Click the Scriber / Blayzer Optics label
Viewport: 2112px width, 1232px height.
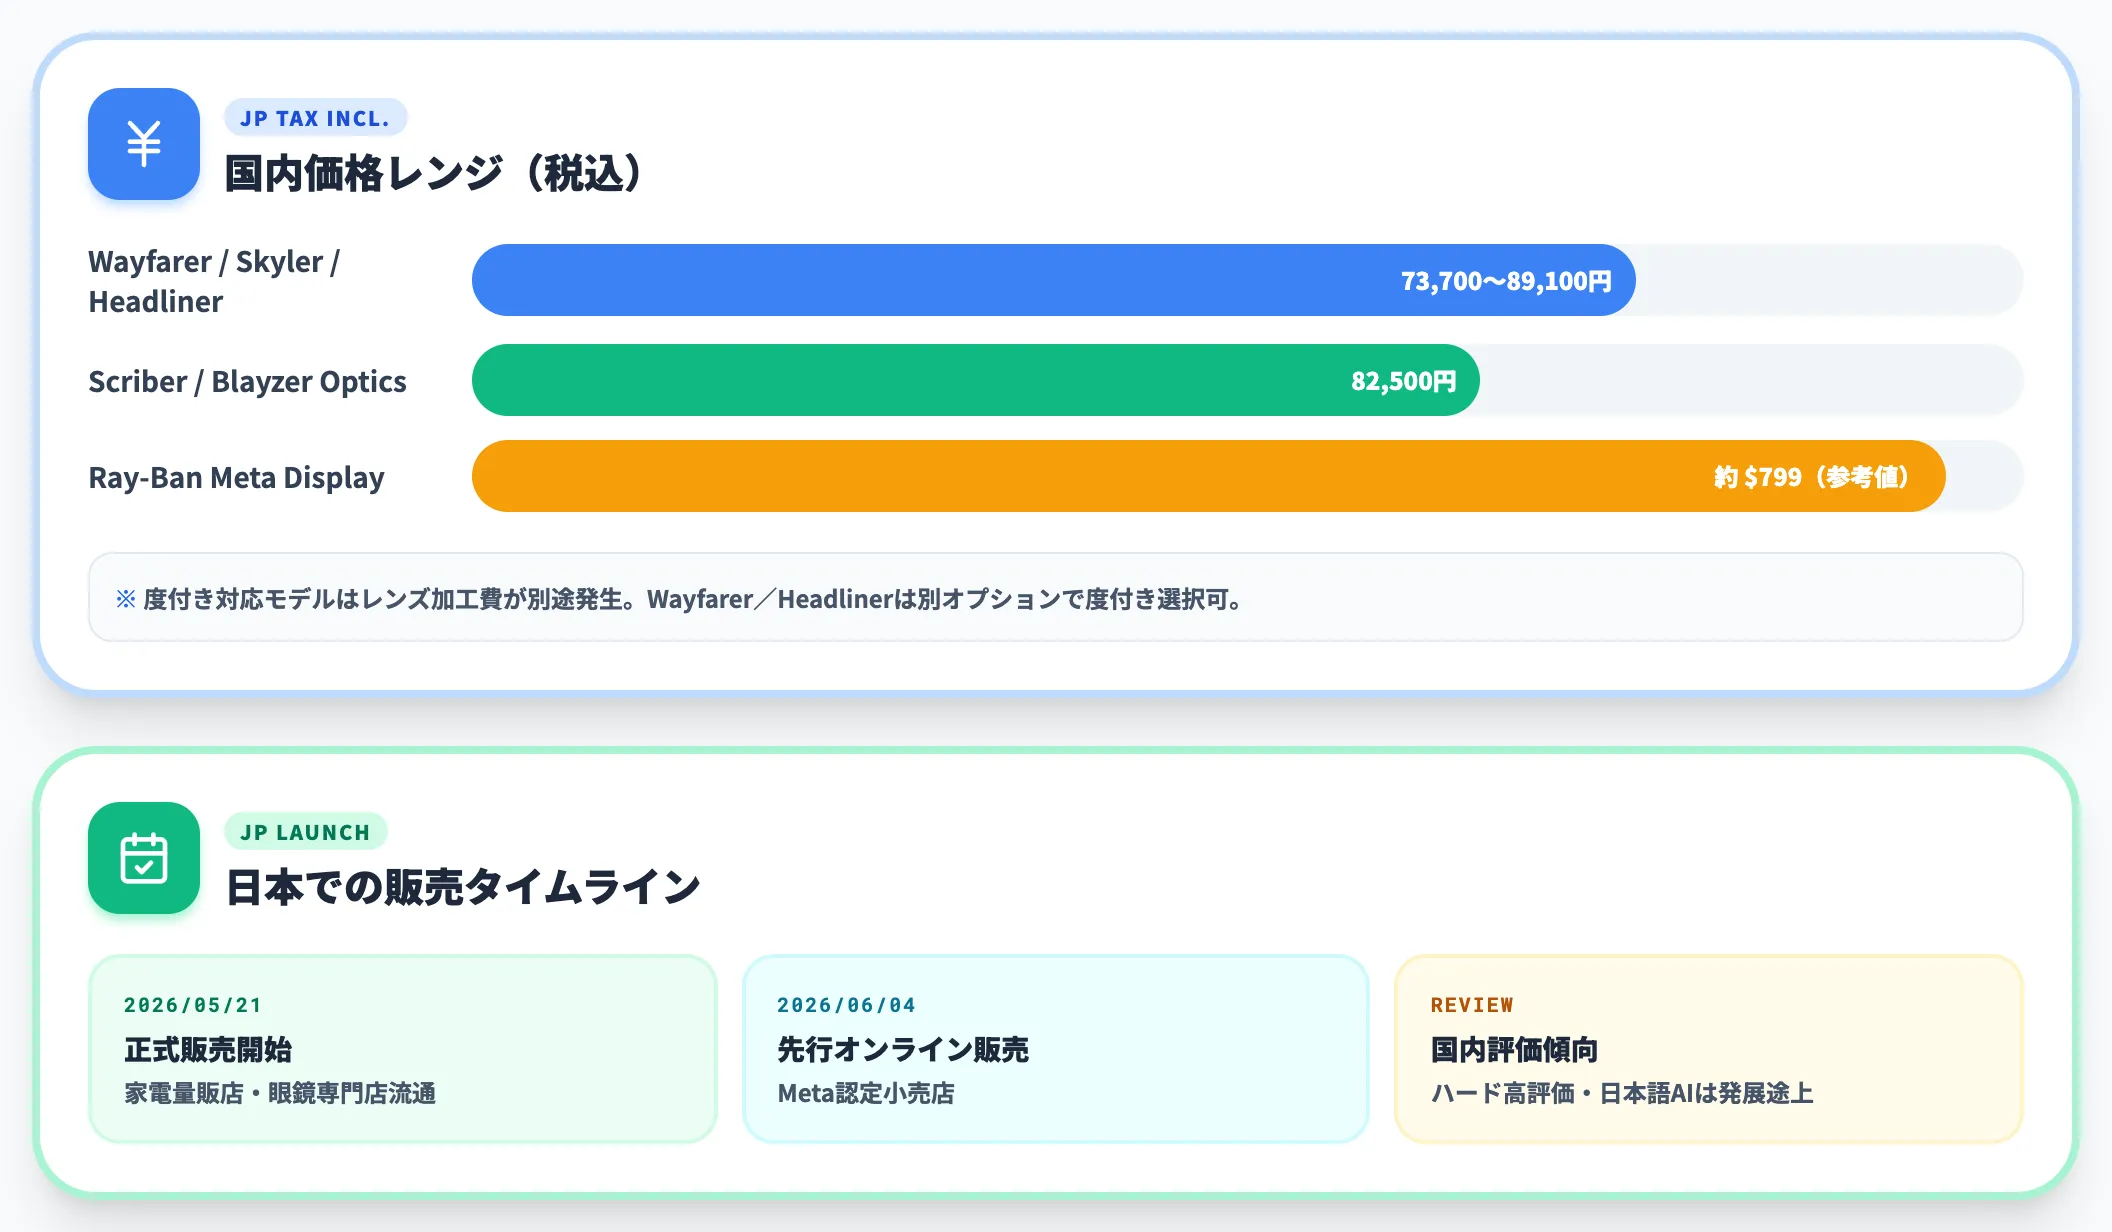coord(247,381)
